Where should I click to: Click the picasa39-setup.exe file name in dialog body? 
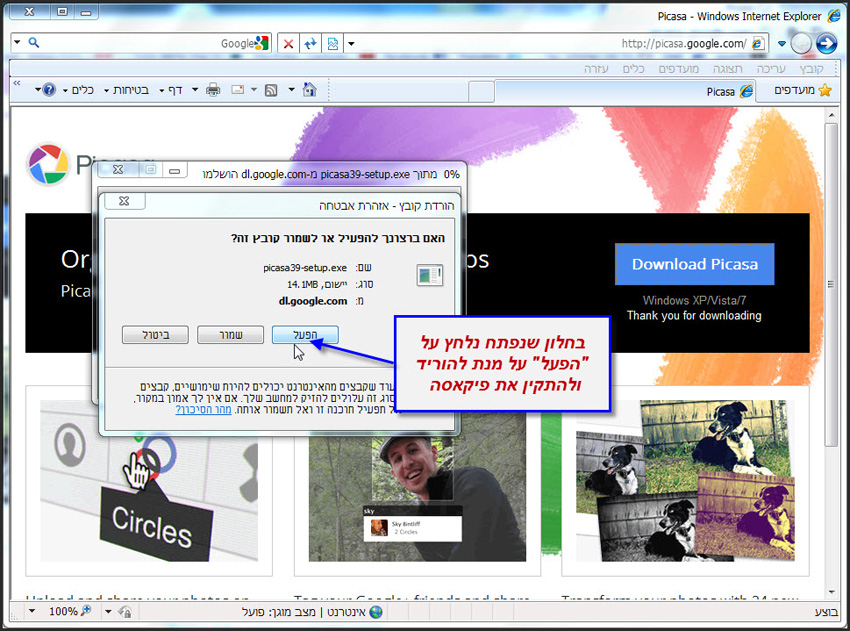[305, 268]
